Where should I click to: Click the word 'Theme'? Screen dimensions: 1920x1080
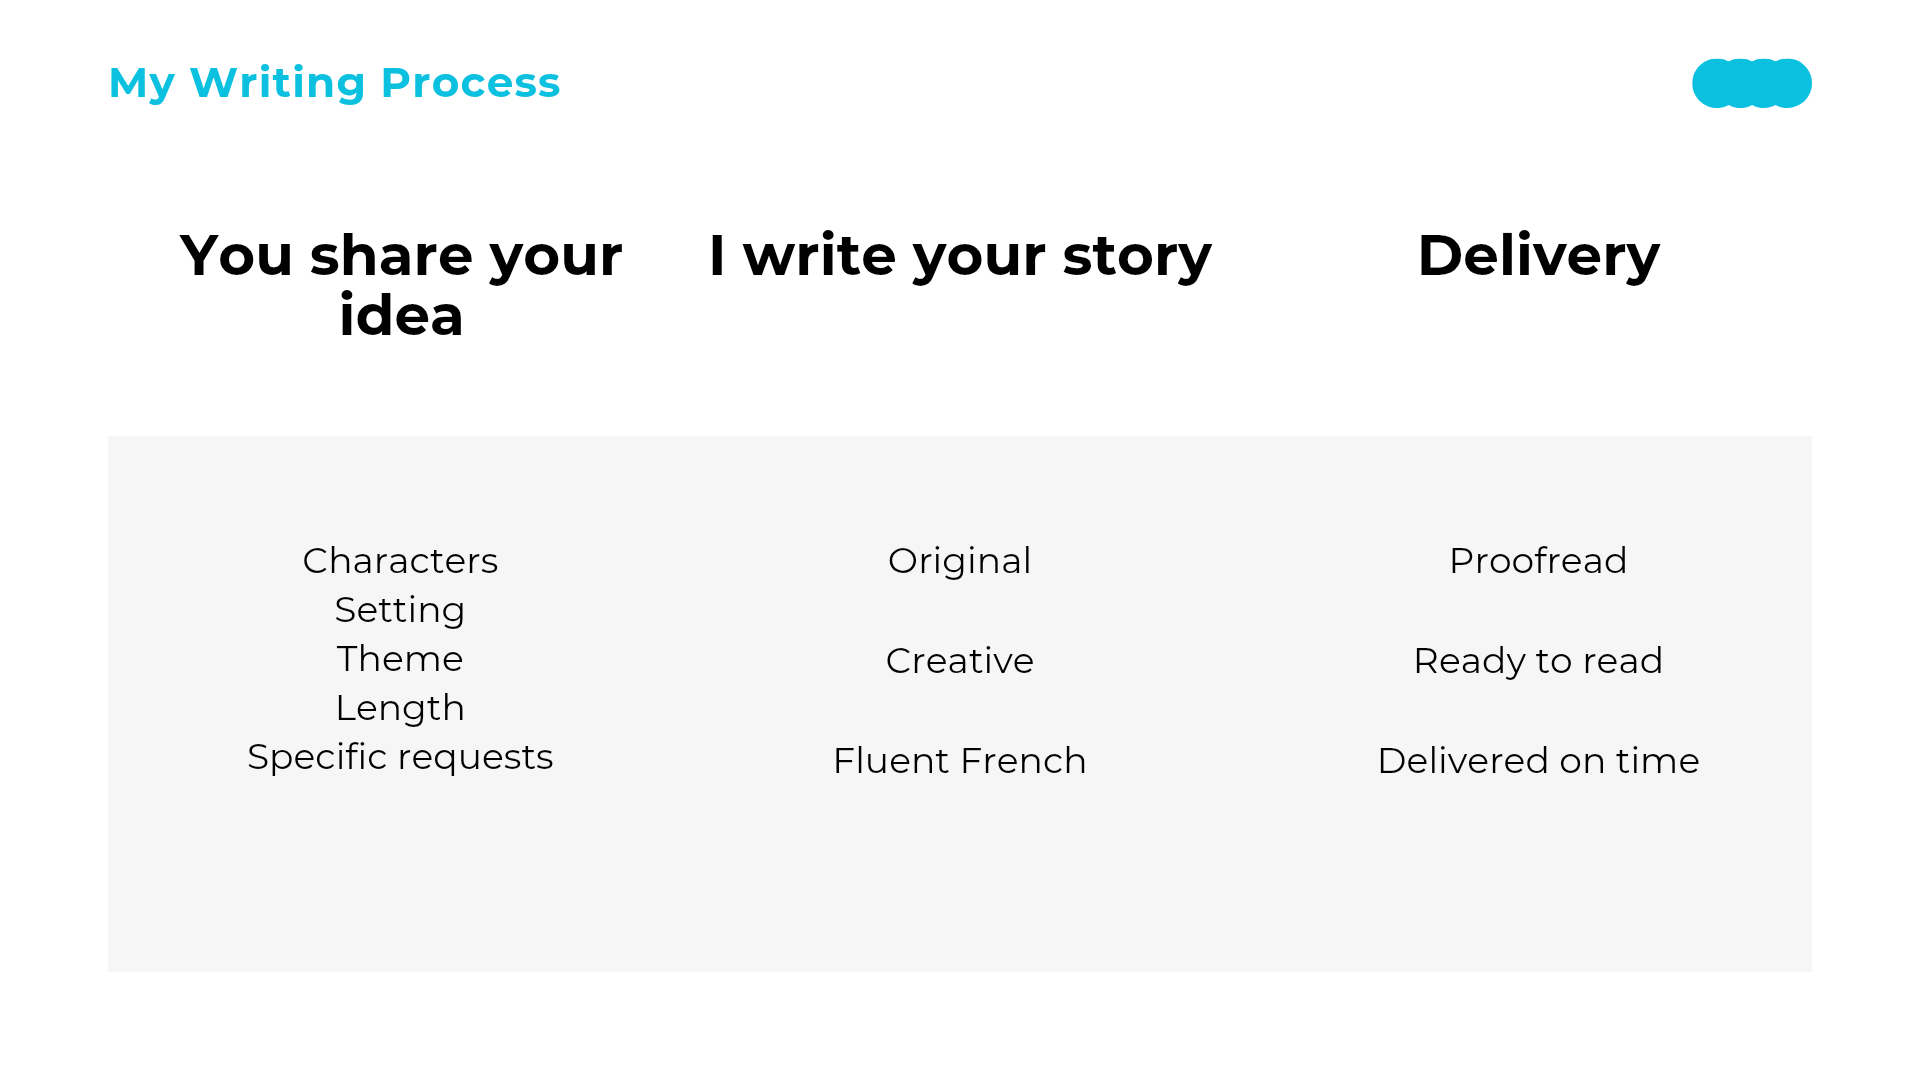pos(400,659)
